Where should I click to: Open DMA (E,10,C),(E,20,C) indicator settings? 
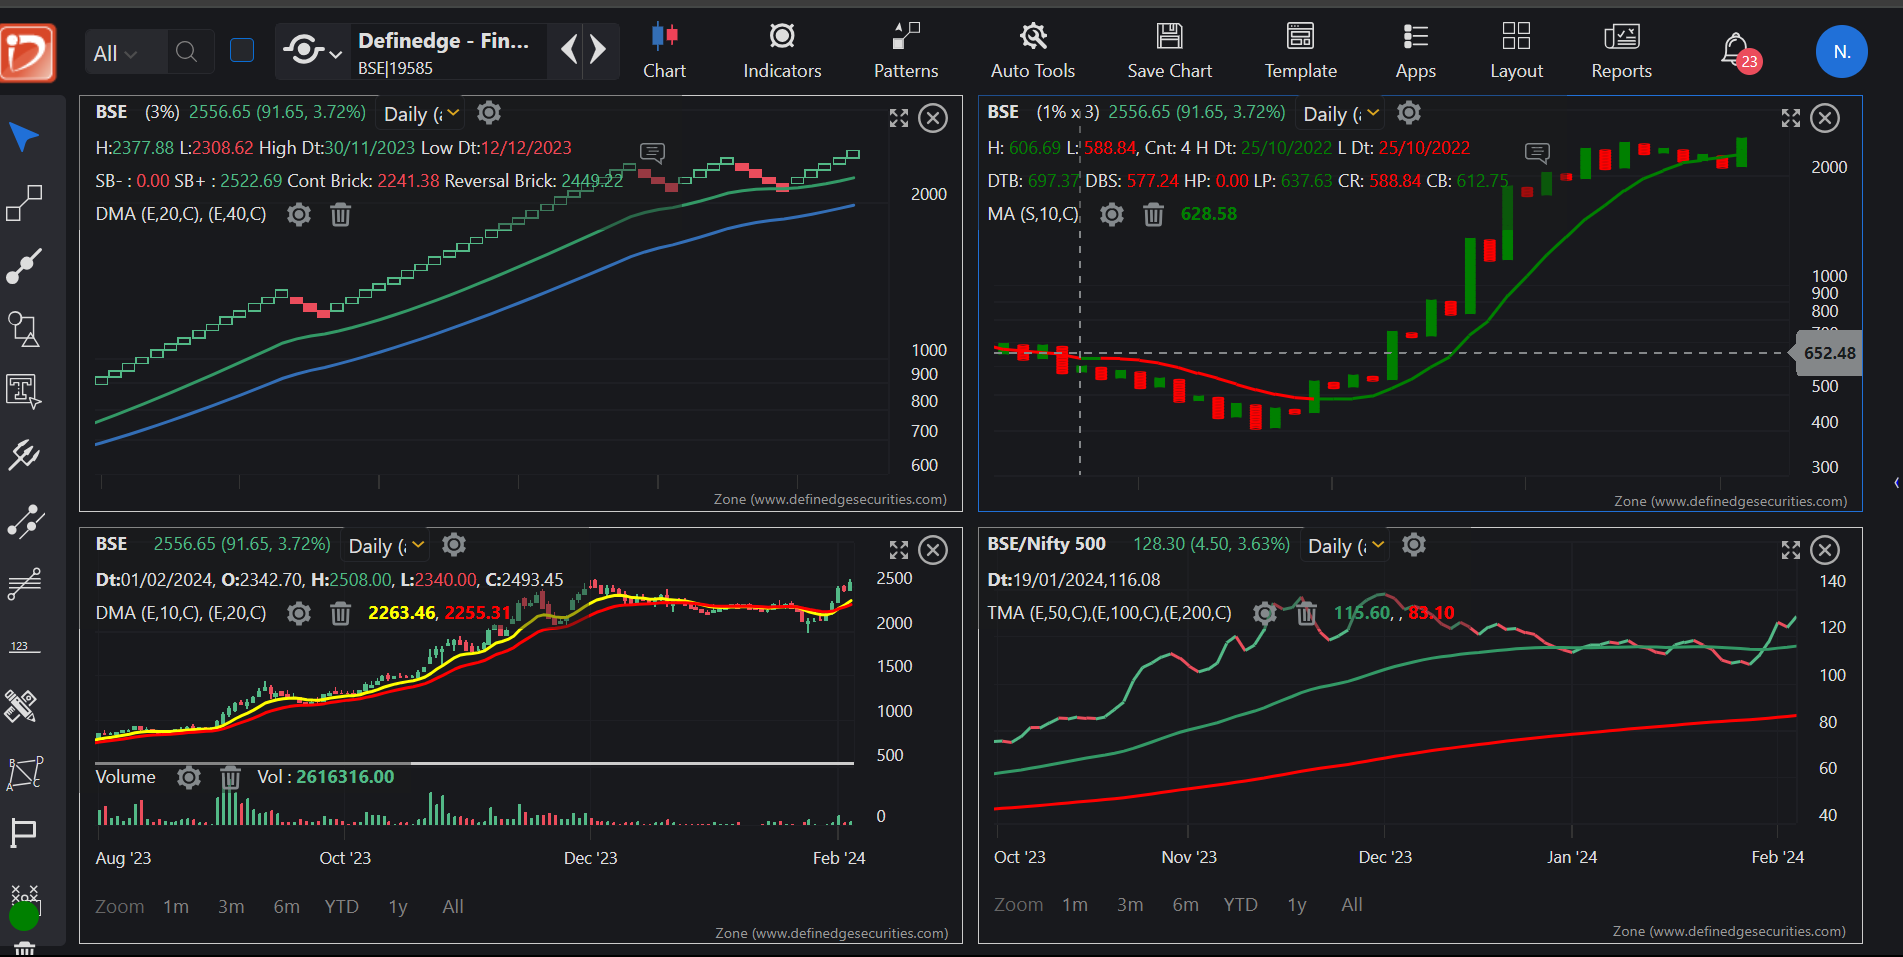click(299, 613)
